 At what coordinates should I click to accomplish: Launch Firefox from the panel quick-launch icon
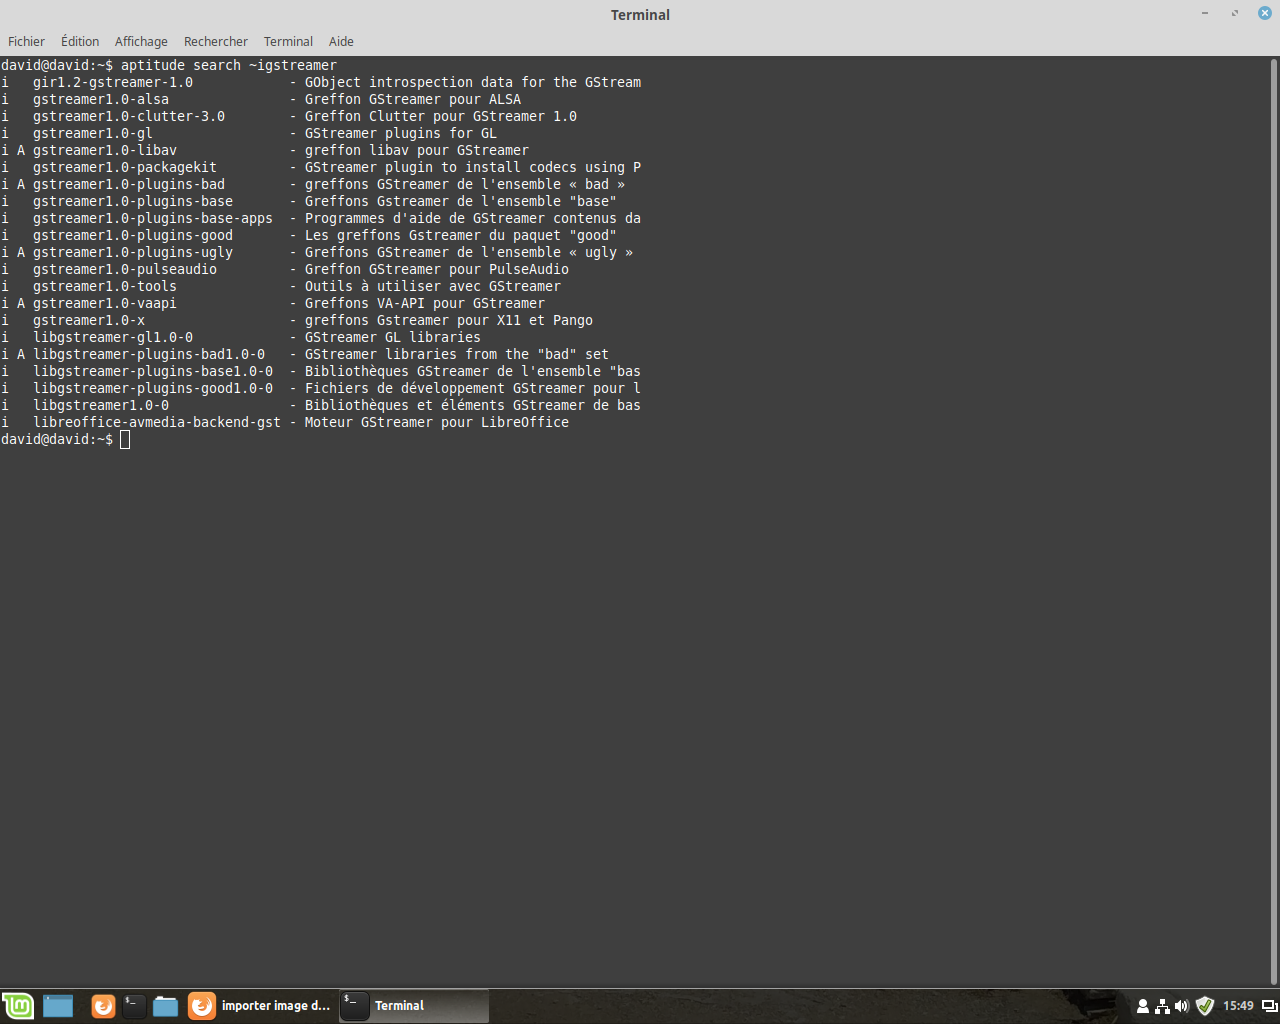[x=103, y=1006]
